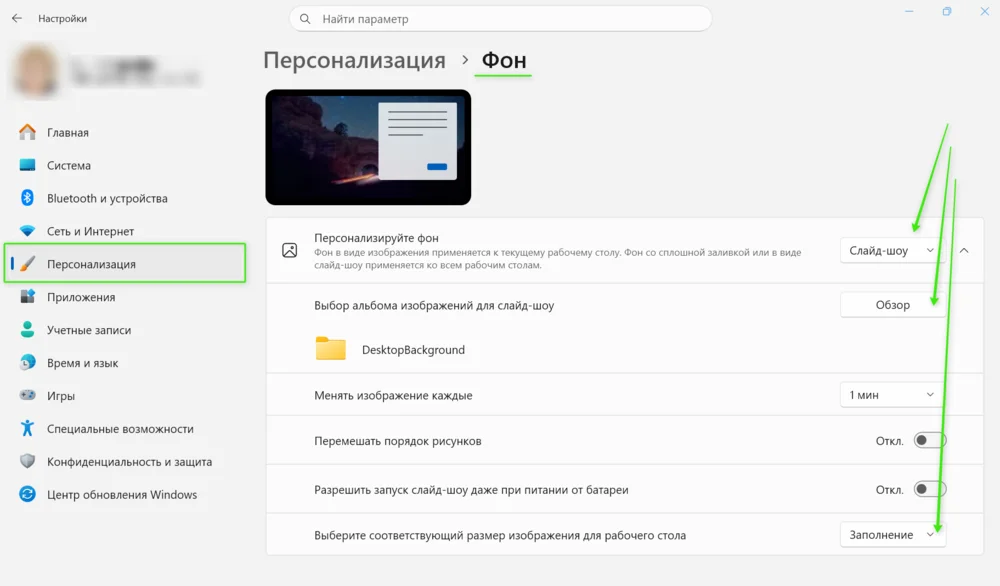Click the Система monitor icon
Screen dimensions: 1000x586
[x=27, y=165]
